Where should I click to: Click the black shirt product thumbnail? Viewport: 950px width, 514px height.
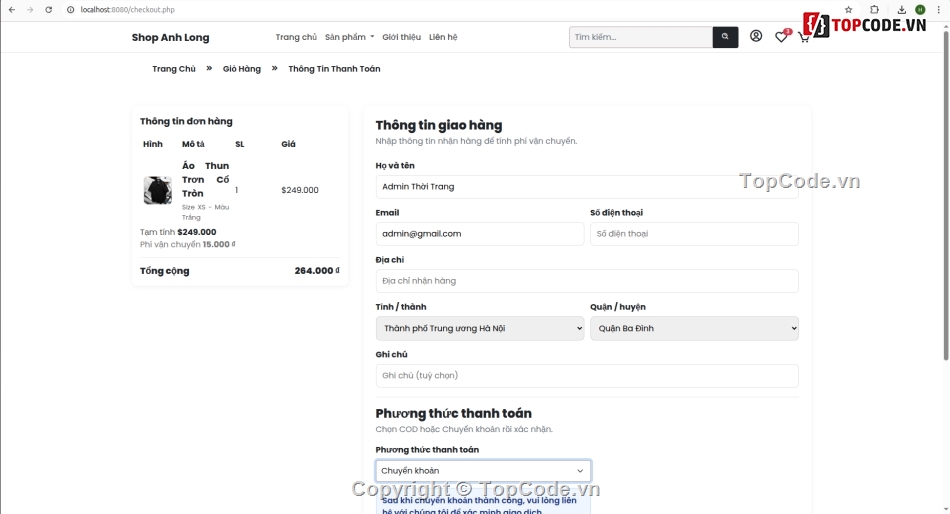[158, 190]
